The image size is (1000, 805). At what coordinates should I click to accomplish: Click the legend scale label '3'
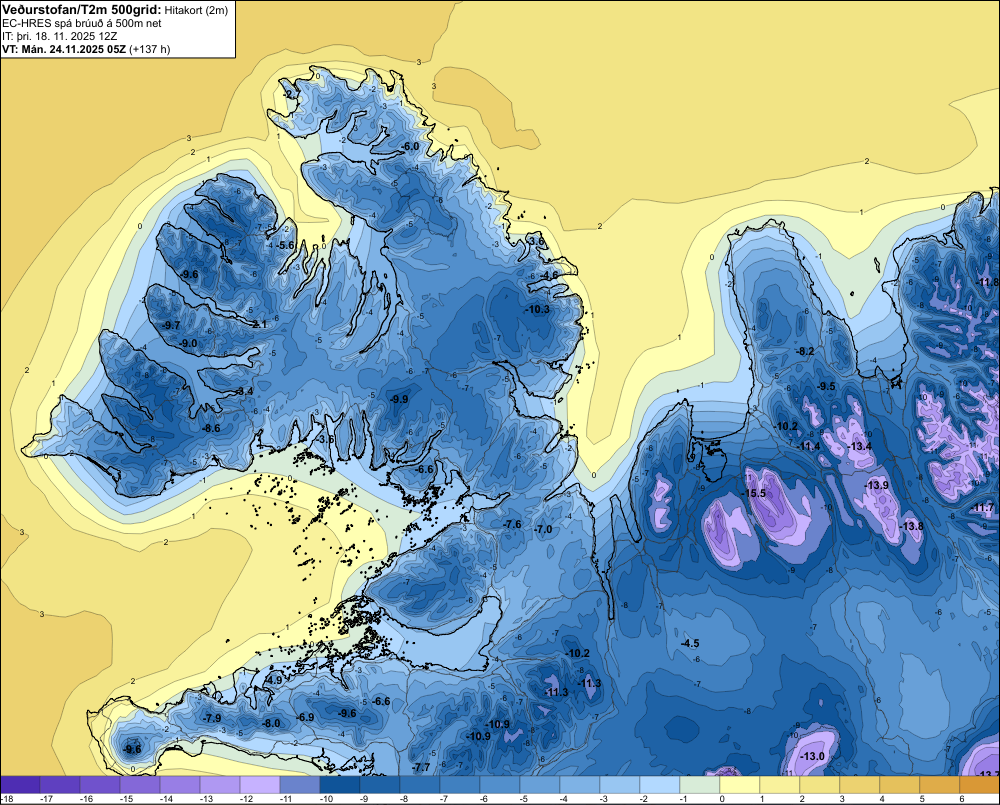(x=842, y=799)
